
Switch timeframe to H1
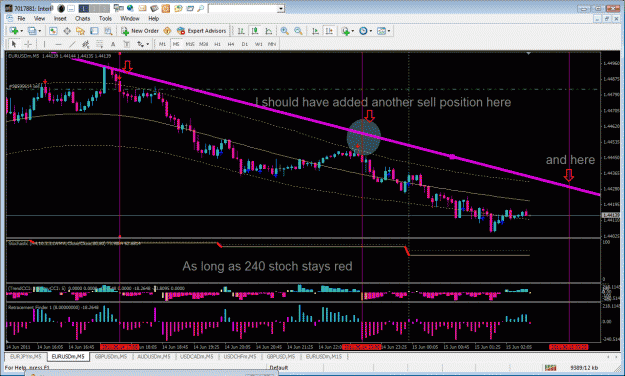(217, 44)
